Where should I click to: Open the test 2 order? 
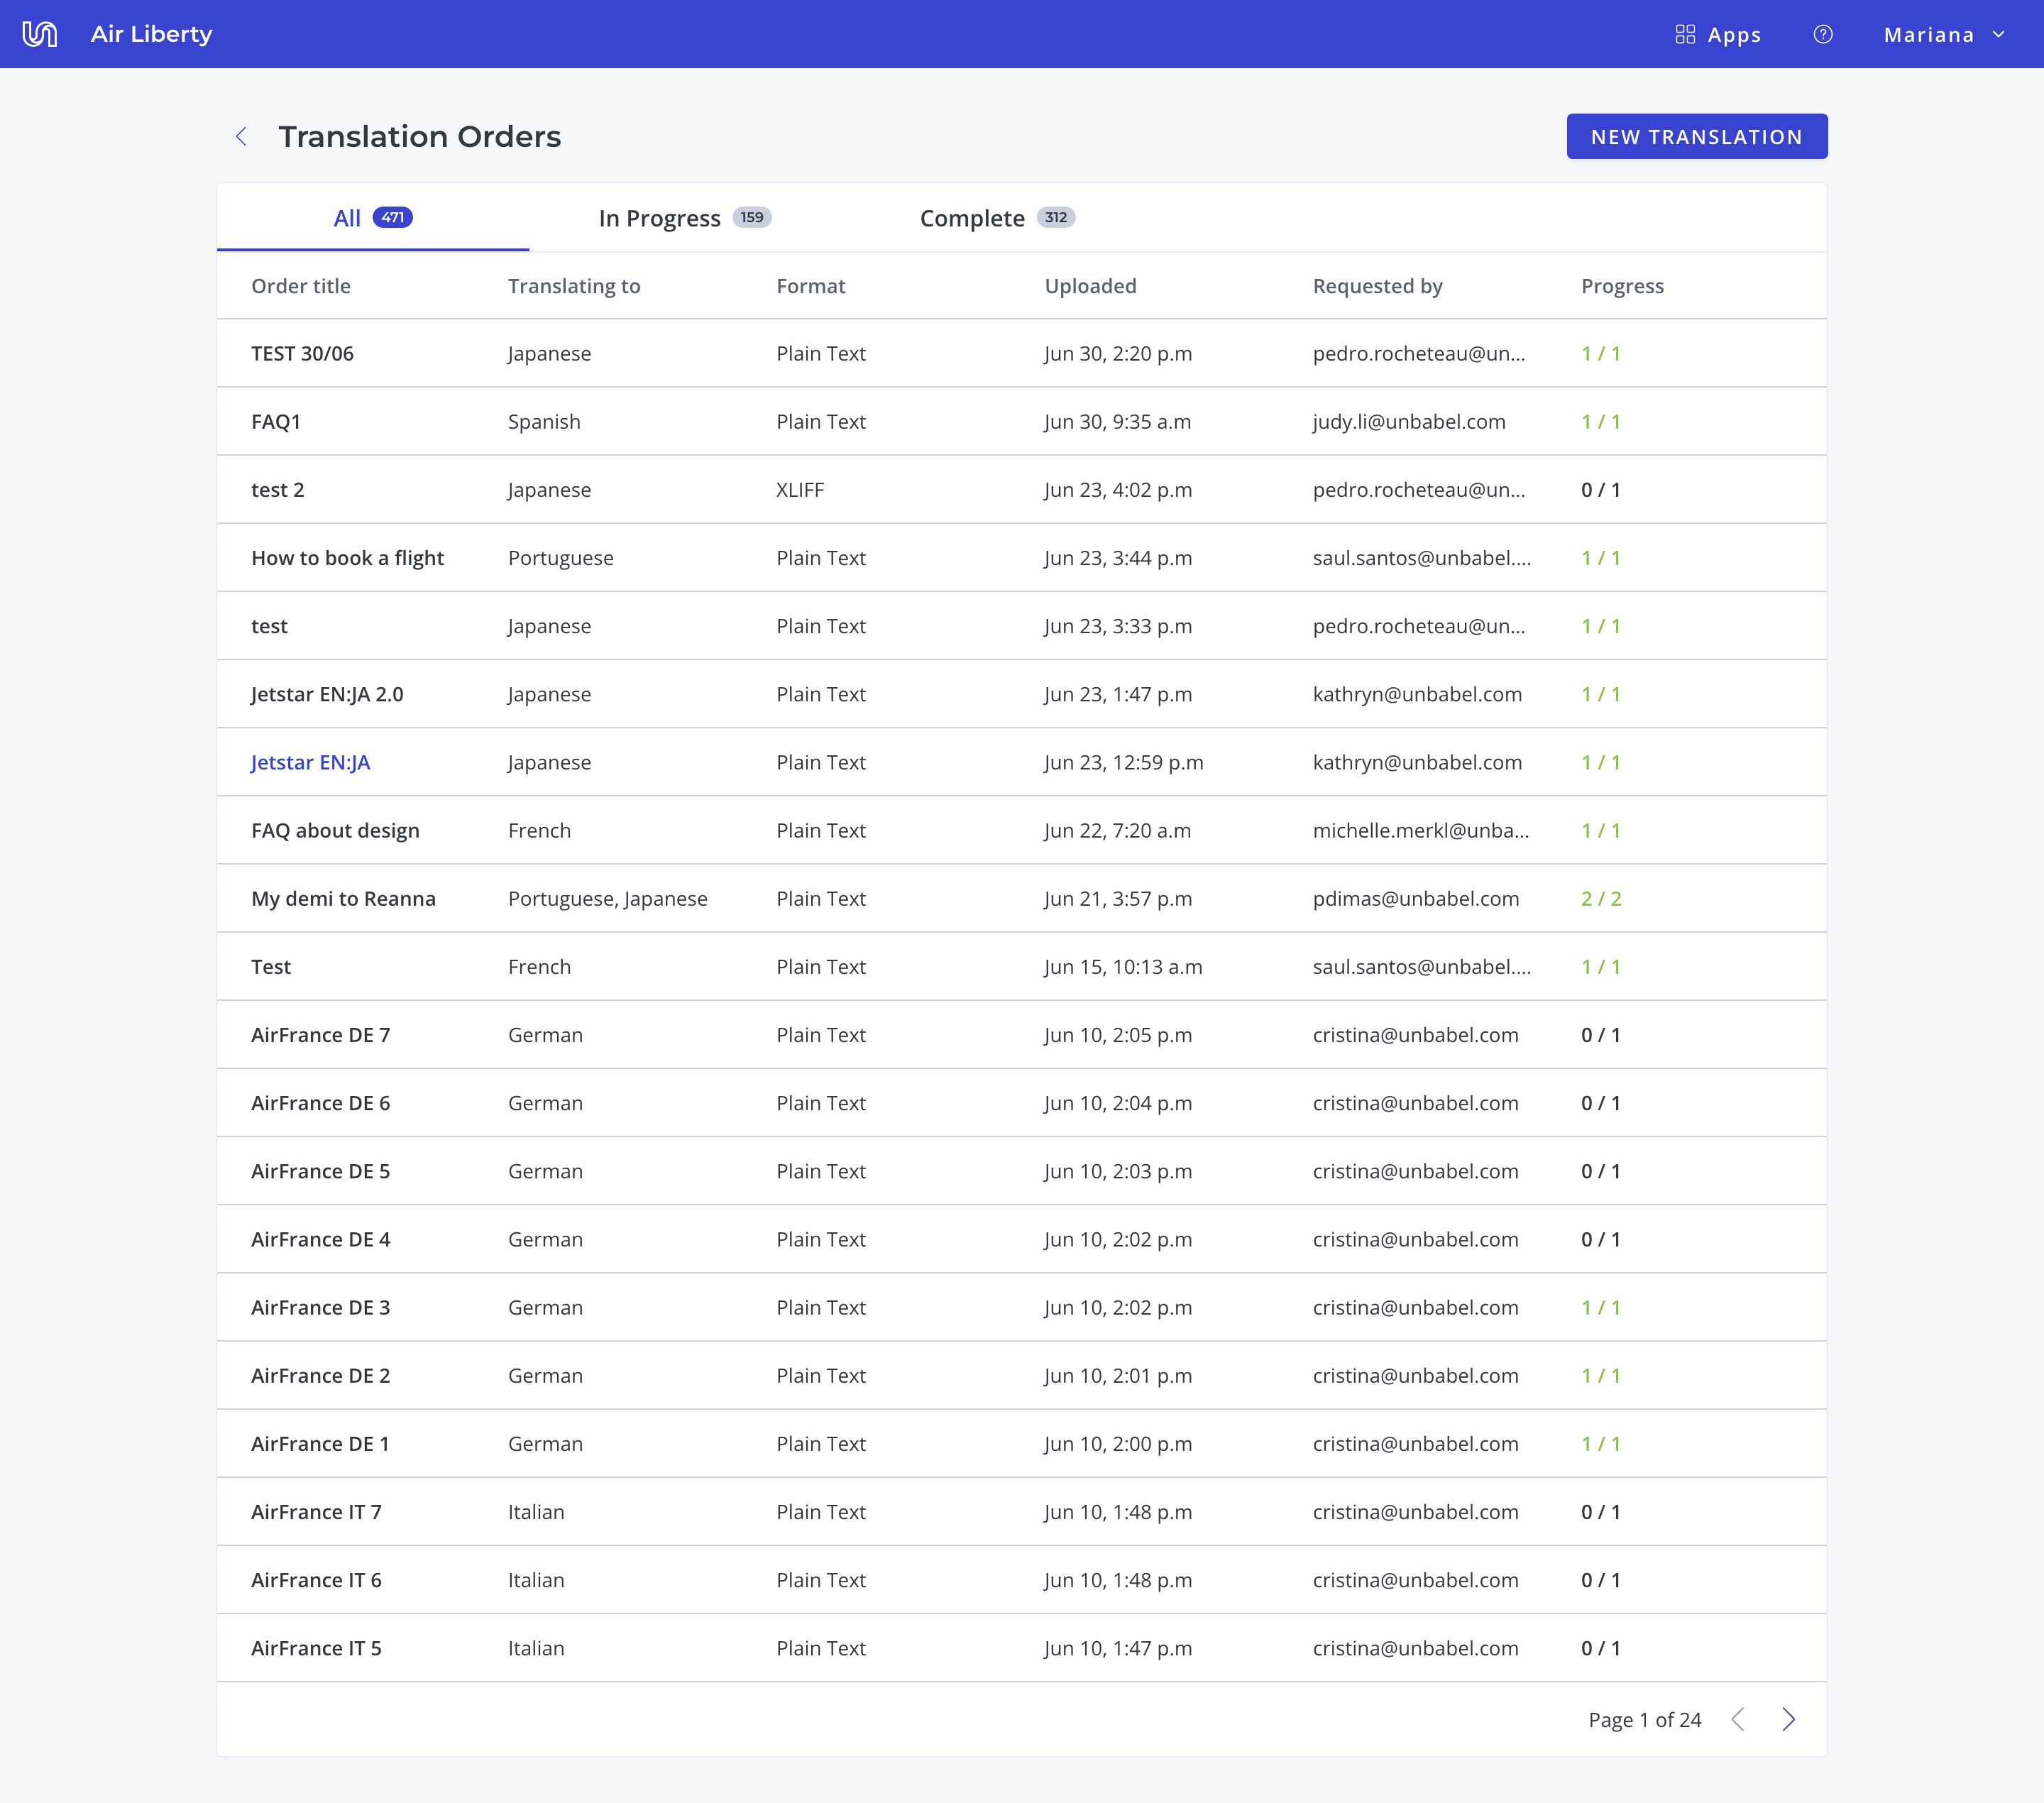click(278, 489)
